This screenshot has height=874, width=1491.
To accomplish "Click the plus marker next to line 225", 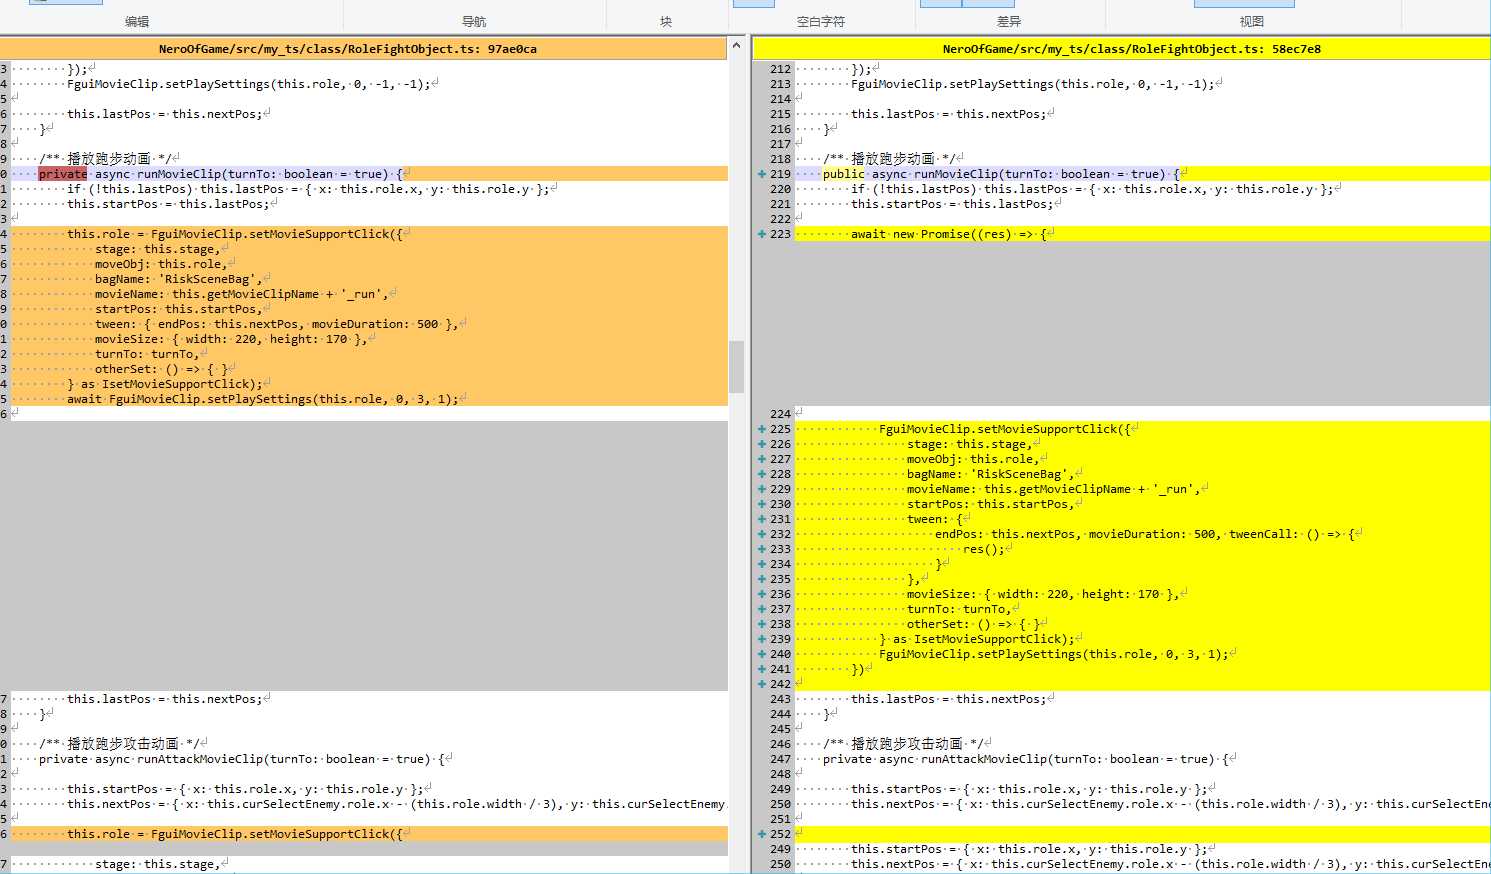I will click(762, 429).
